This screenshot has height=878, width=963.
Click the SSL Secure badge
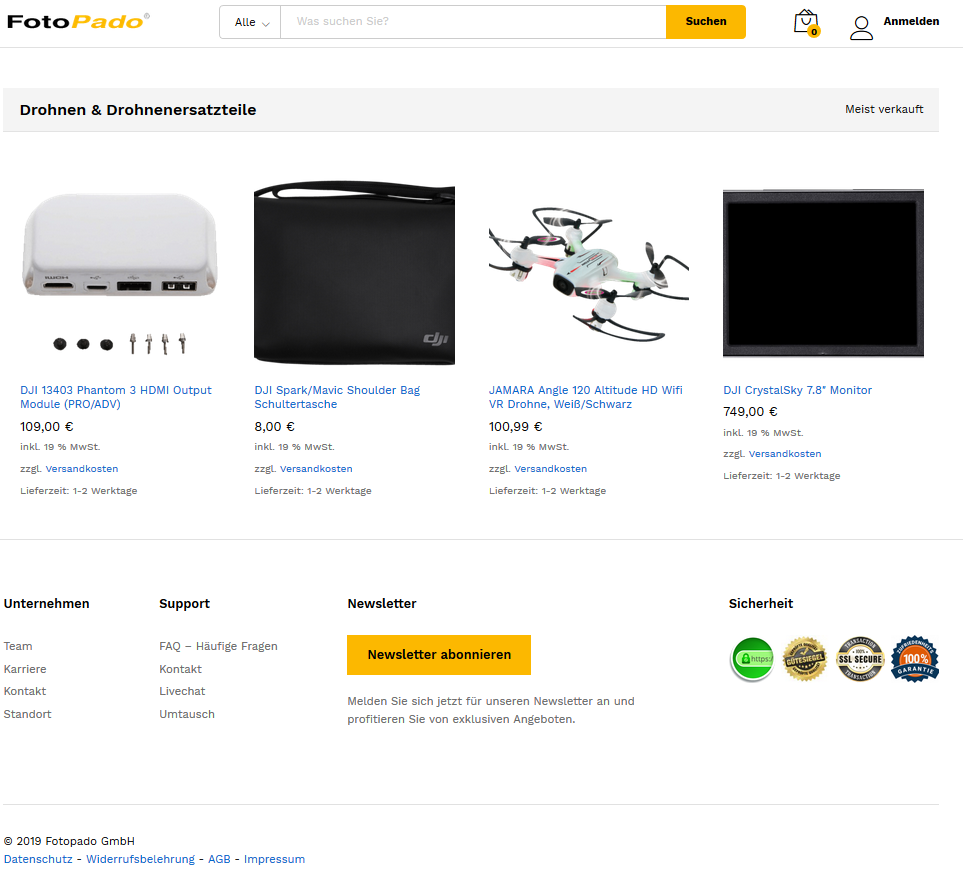tap(860, 659)
